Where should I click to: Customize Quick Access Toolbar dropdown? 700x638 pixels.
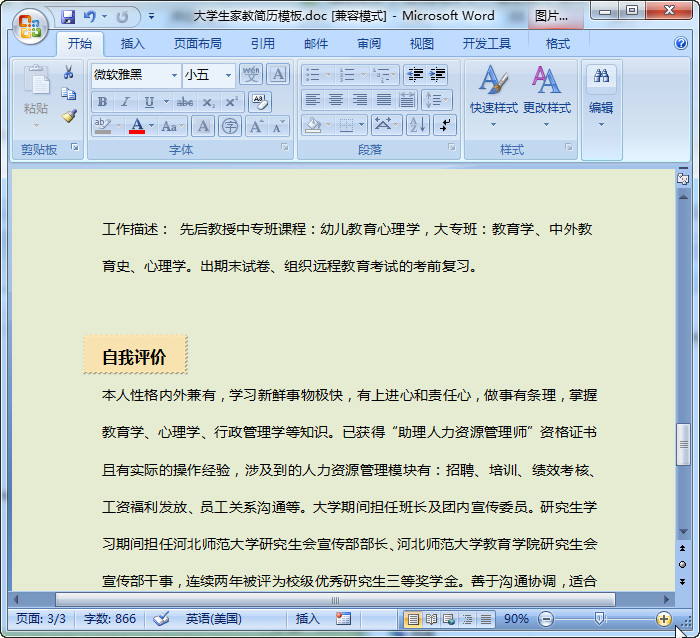(x=152, y=17)
